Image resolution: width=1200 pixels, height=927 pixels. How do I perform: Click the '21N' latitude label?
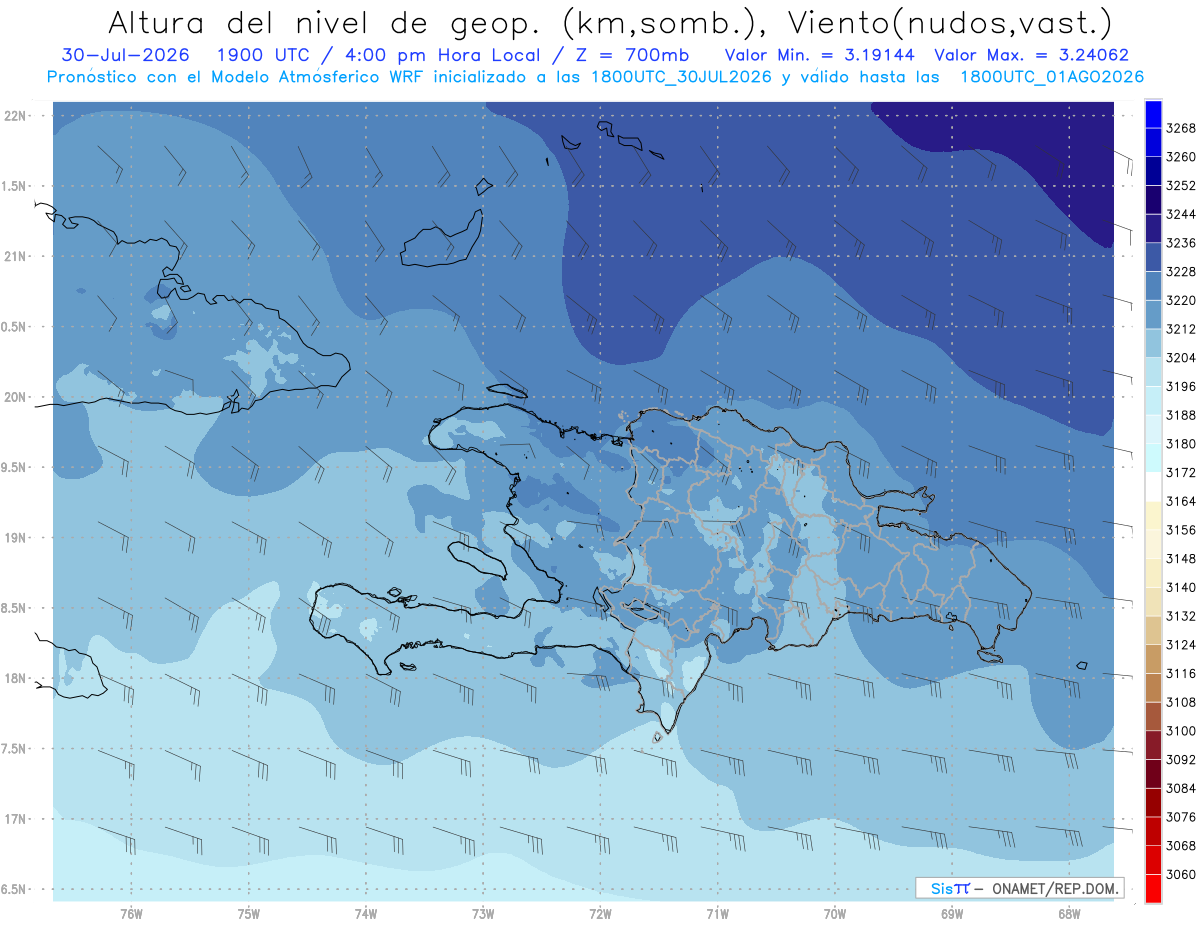(x=17, y=257)
